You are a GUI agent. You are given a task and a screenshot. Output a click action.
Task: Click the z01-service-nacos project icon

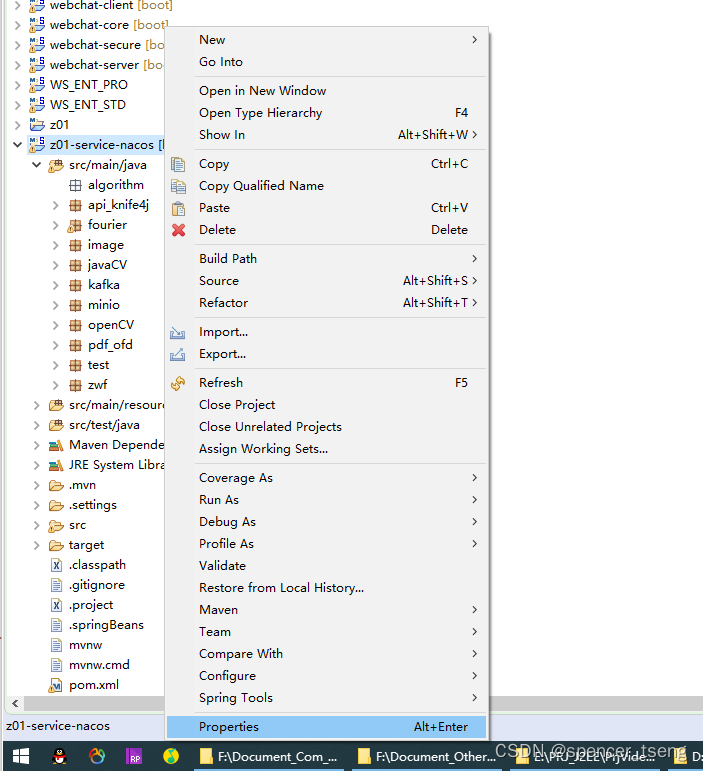pos(37,144)
